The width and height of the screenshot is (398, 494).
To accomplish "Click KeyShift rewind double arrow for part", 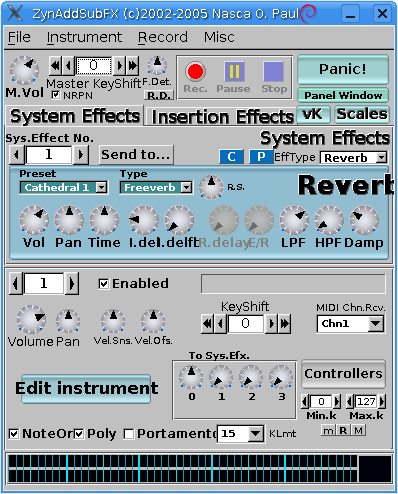I will click(207, 323).
